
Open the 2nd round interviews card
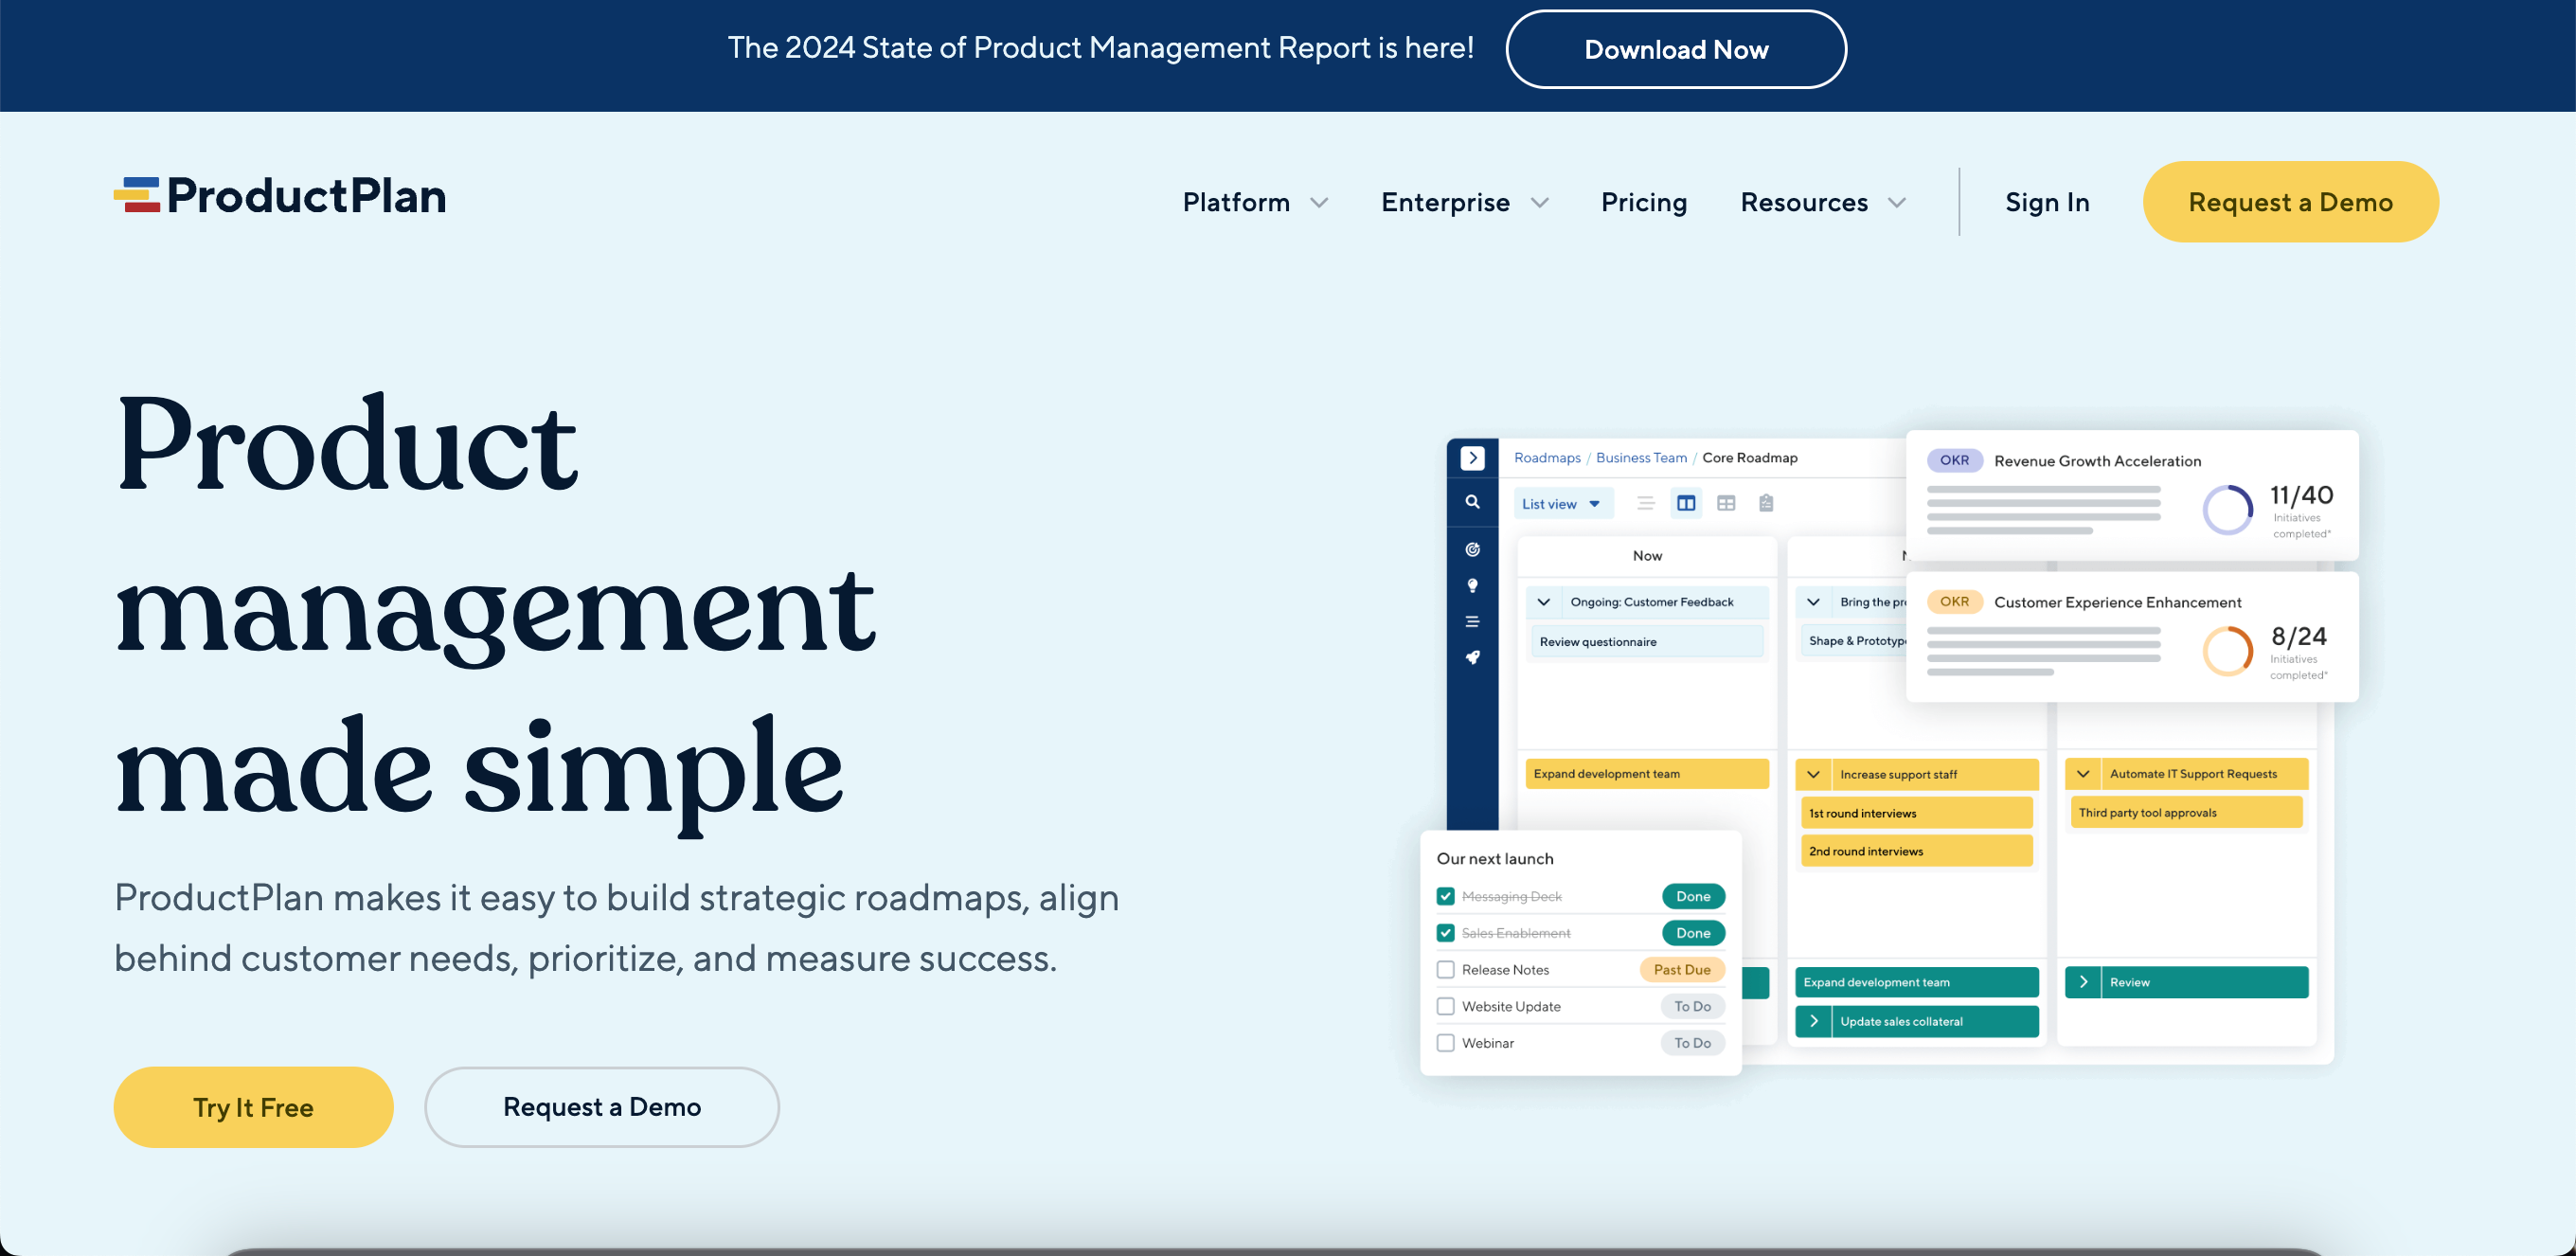[1917, 851]
